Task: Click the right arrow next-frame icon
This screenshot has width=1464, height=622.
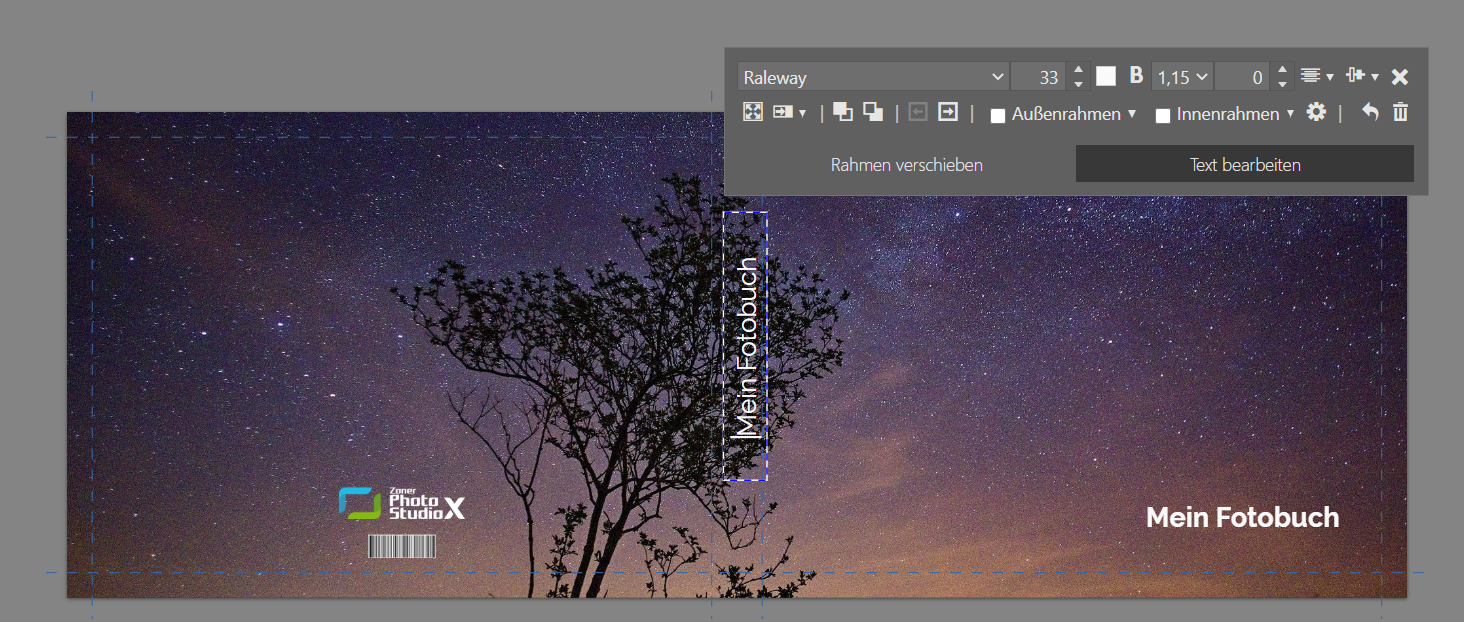Action: coord(948,112)
